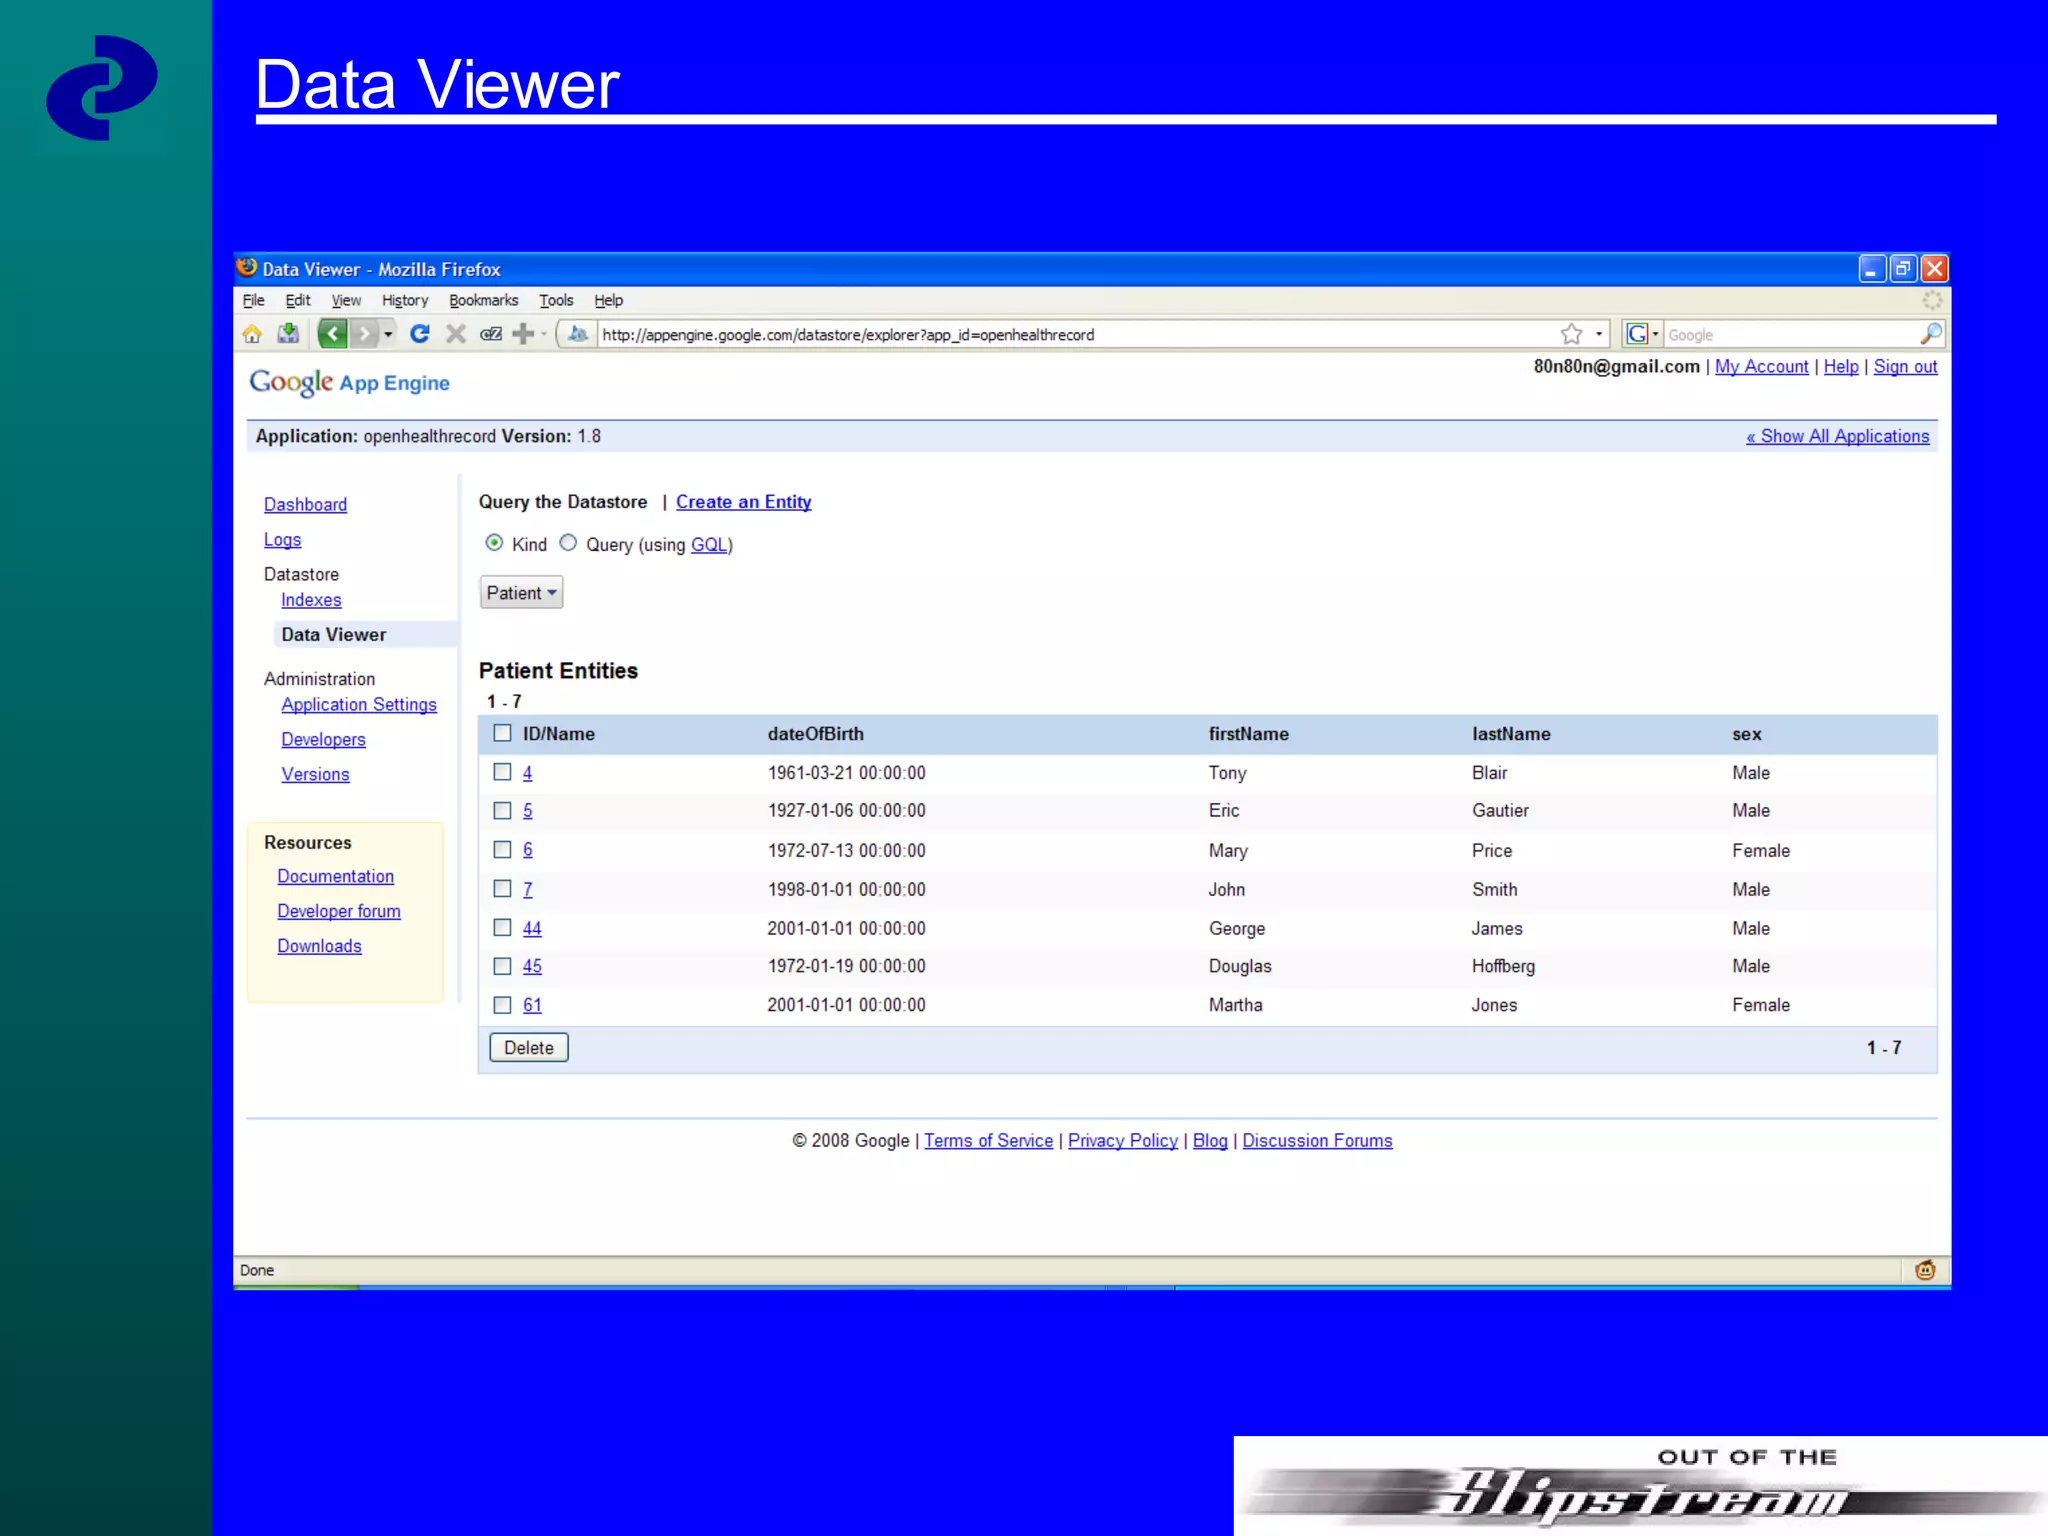Check the select-all checkbox in header row
2048x1536 pixels.
[x=502, y=733]
